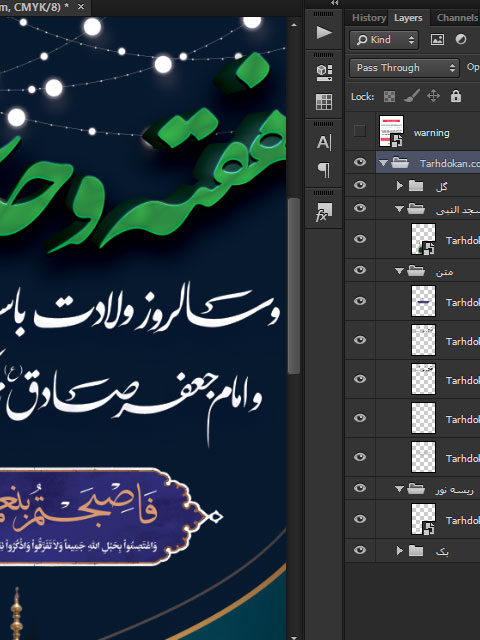Filter layers by adjustment layer icon
Screen dimensions: 480x640
461,40
